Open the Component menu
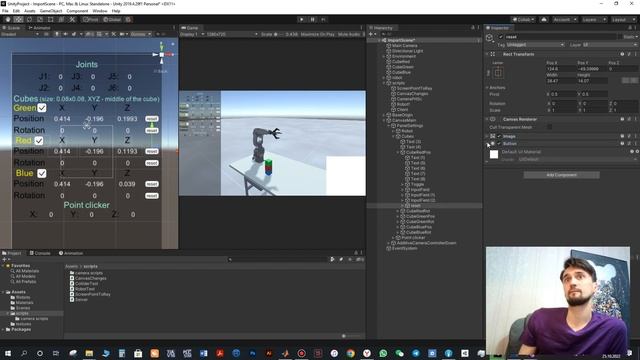Screen dimensions: 640x360 [x=77, y=11]
